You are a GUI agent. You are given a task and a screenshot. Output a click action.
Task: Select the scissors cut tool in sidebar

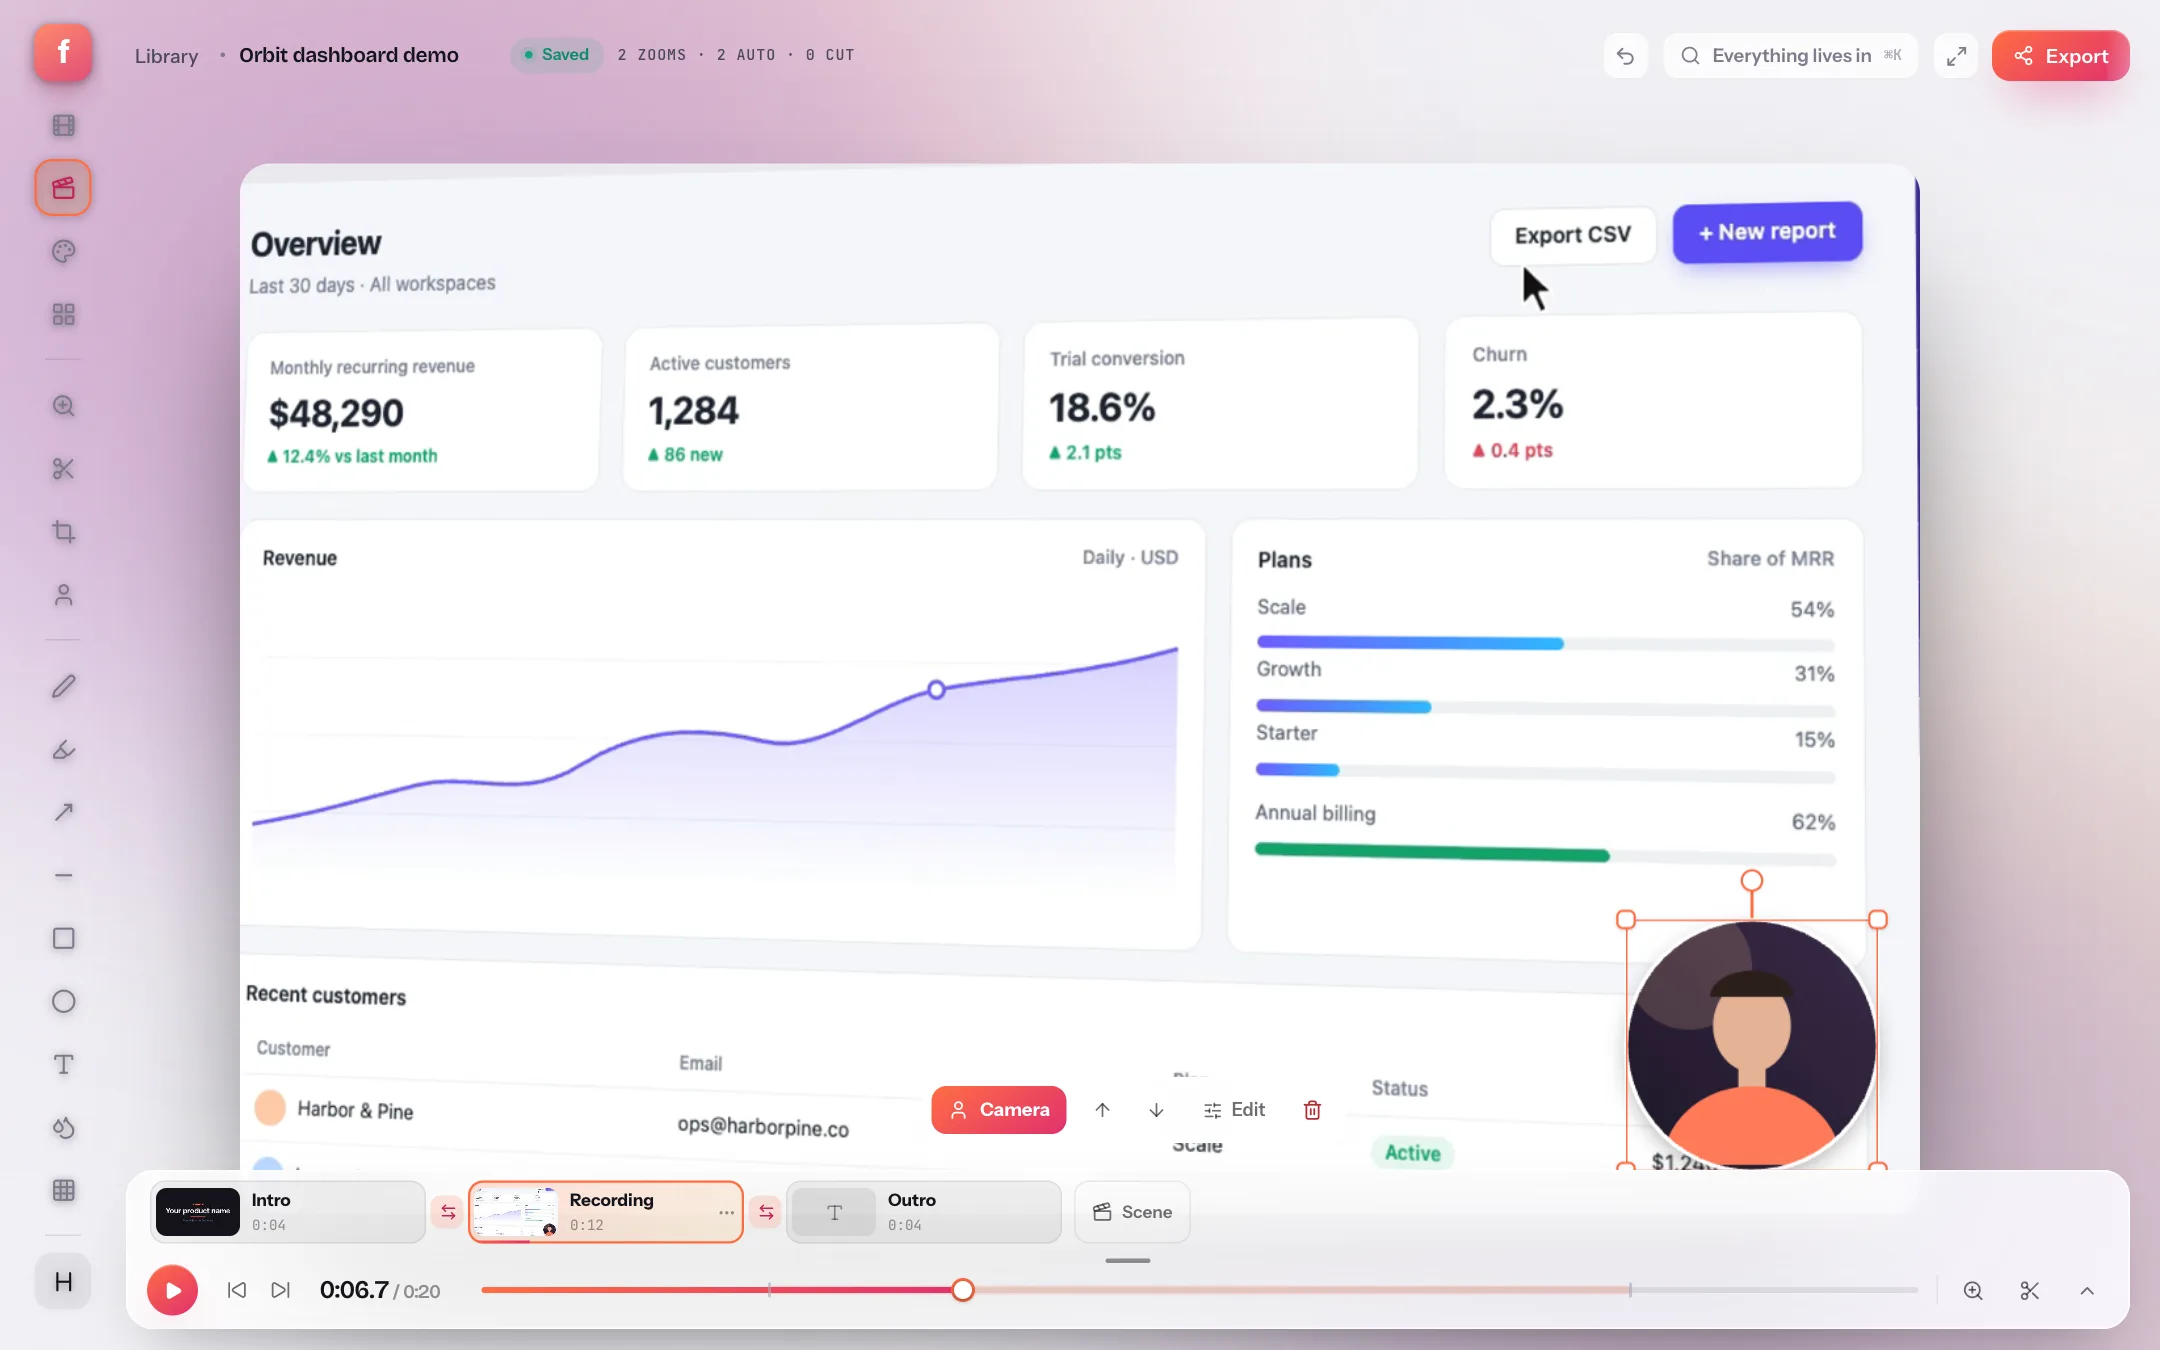pyautogui.click(x=63, y=469)
